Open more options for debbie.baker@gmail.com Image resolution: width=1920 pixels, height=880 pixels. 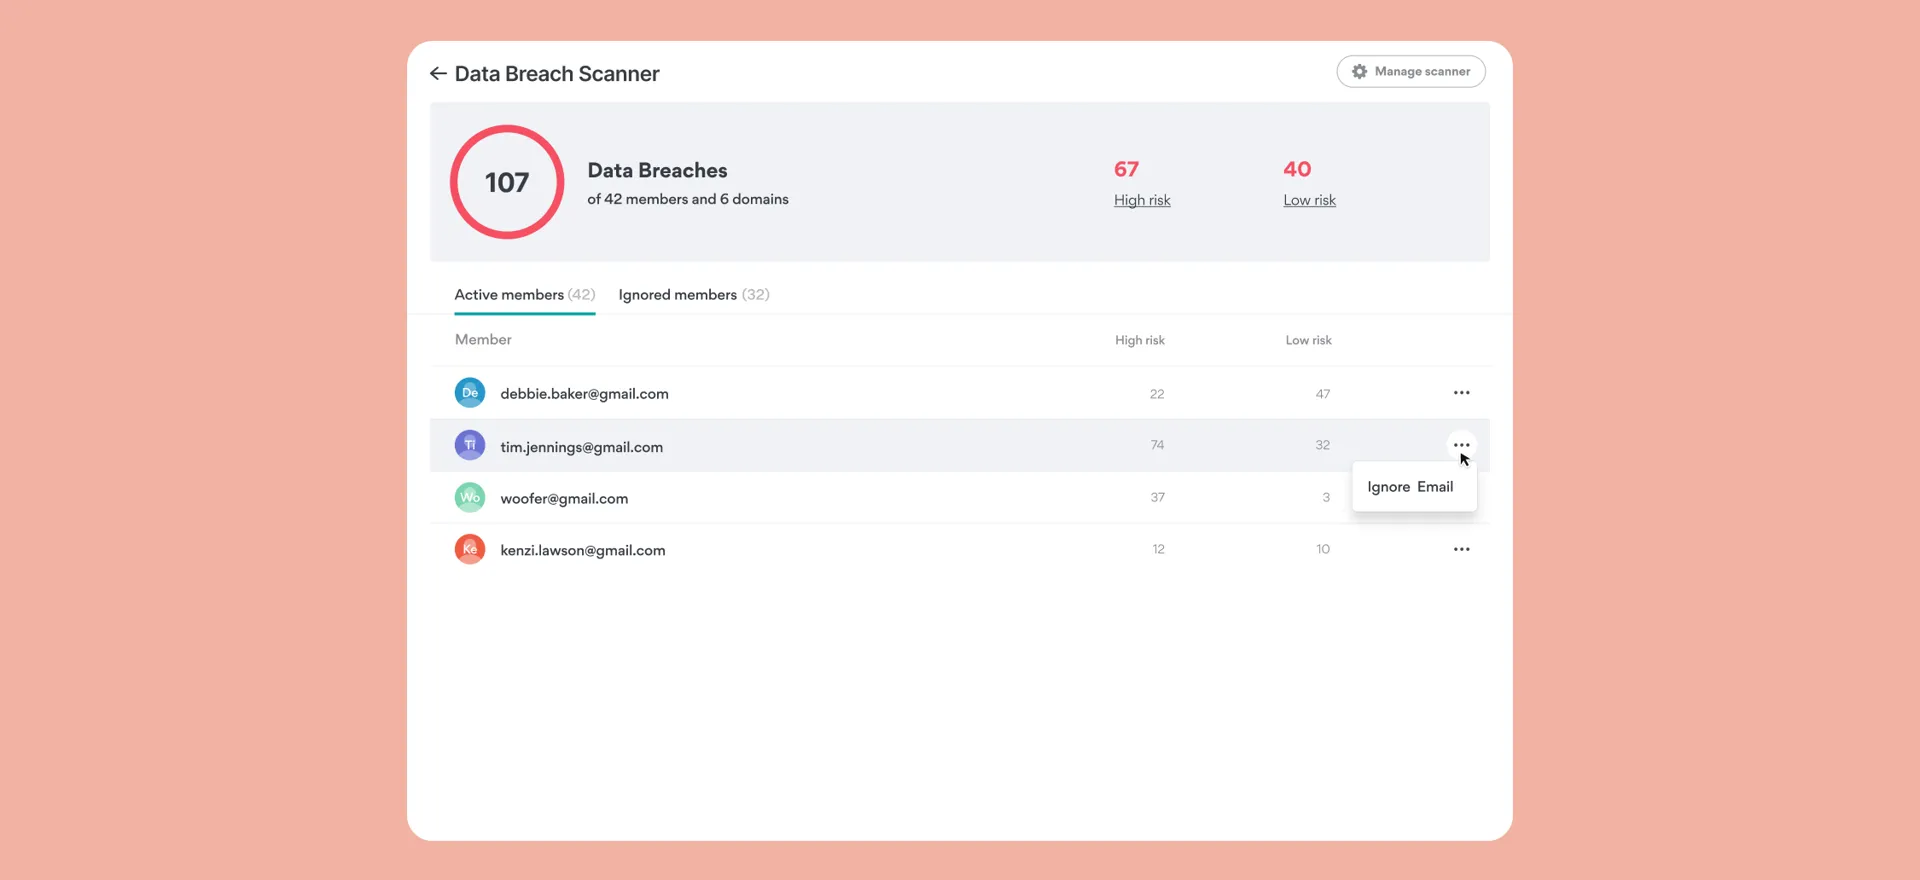pos(1461,393)
